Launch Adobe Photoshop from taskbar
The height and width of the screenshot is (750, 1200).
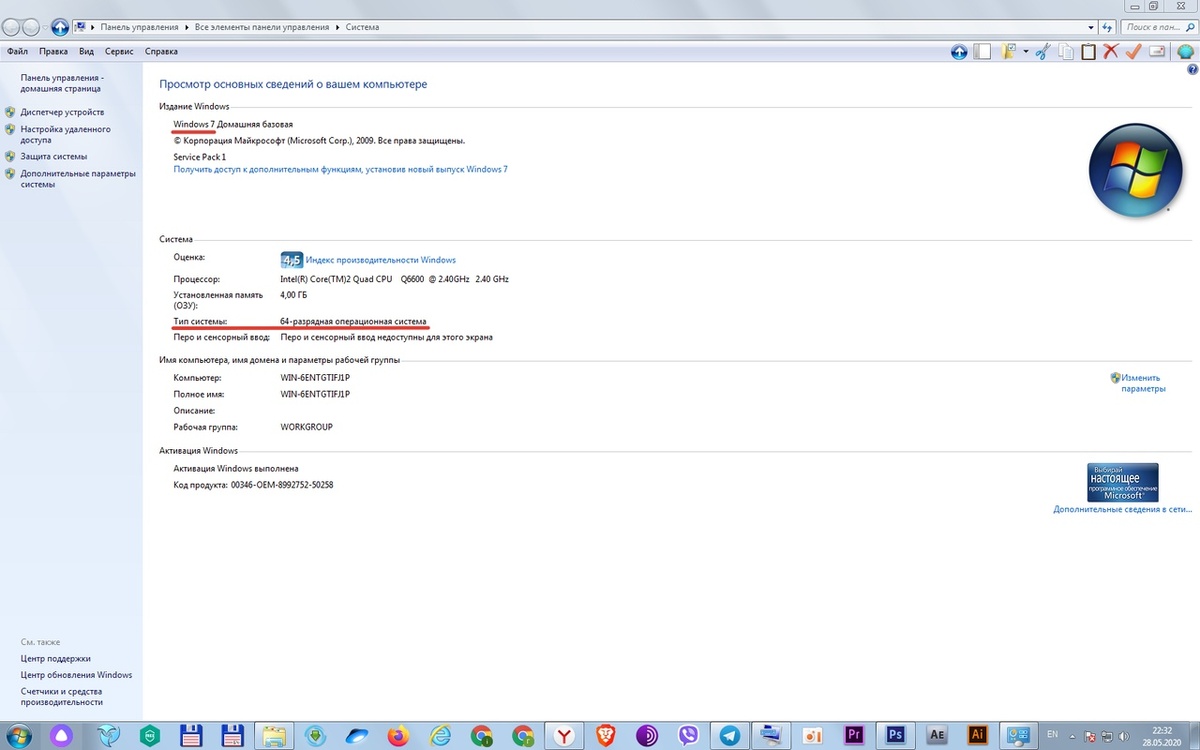tap(896, 736)
